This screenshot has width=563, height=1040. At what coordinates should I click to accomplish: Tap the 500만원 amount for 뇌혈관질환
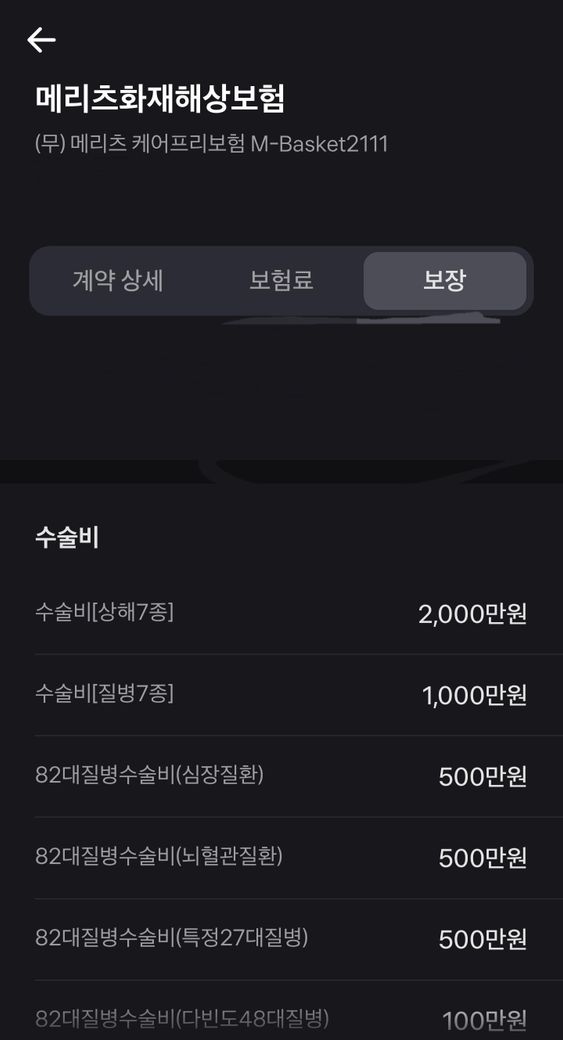[x=483, y=858]
